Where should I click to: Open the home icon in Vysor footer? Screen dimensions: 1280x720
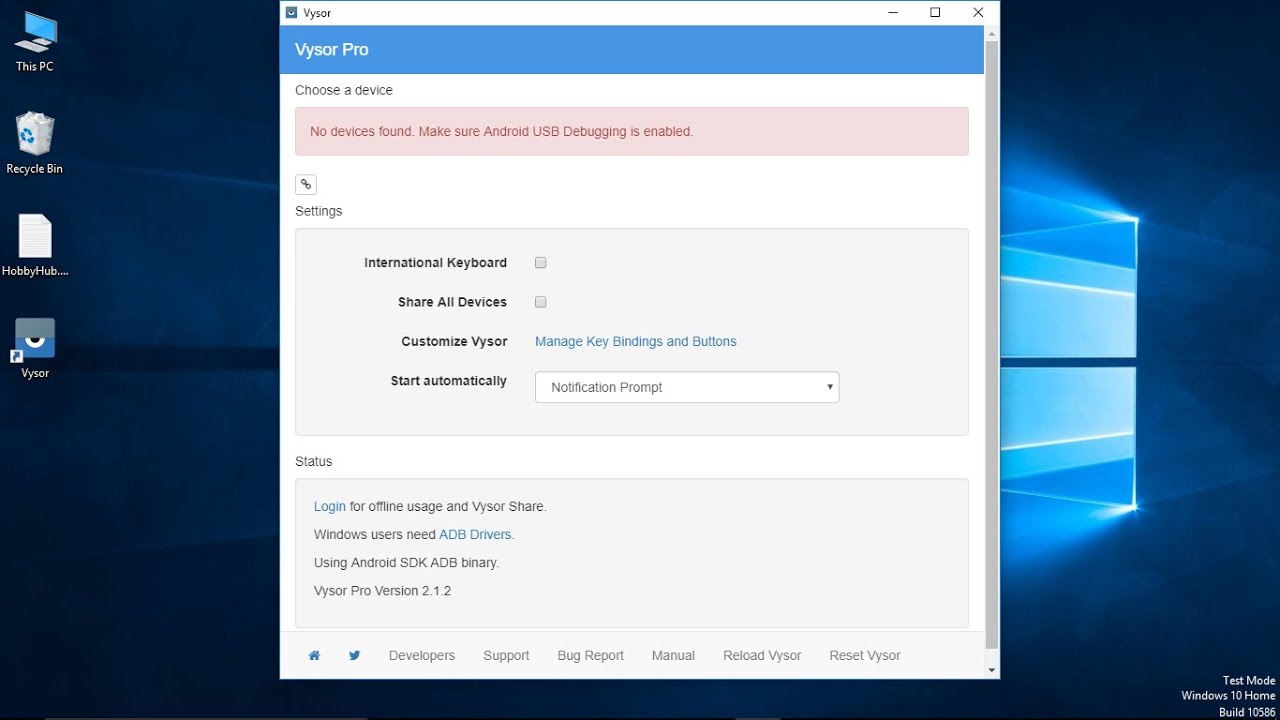[314, 656]
